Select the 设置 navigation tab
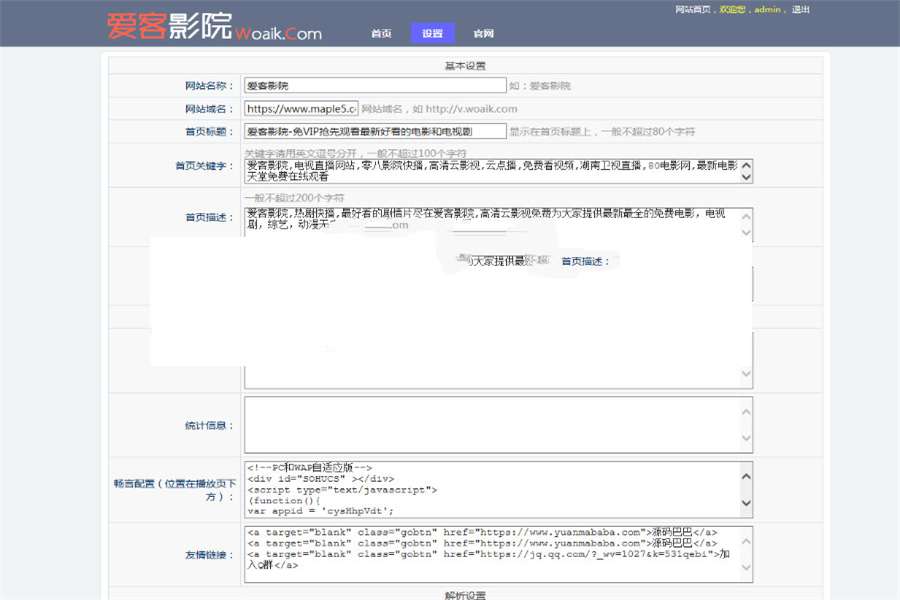The width and height of the screenshot is (900, 600). point(433,33)
